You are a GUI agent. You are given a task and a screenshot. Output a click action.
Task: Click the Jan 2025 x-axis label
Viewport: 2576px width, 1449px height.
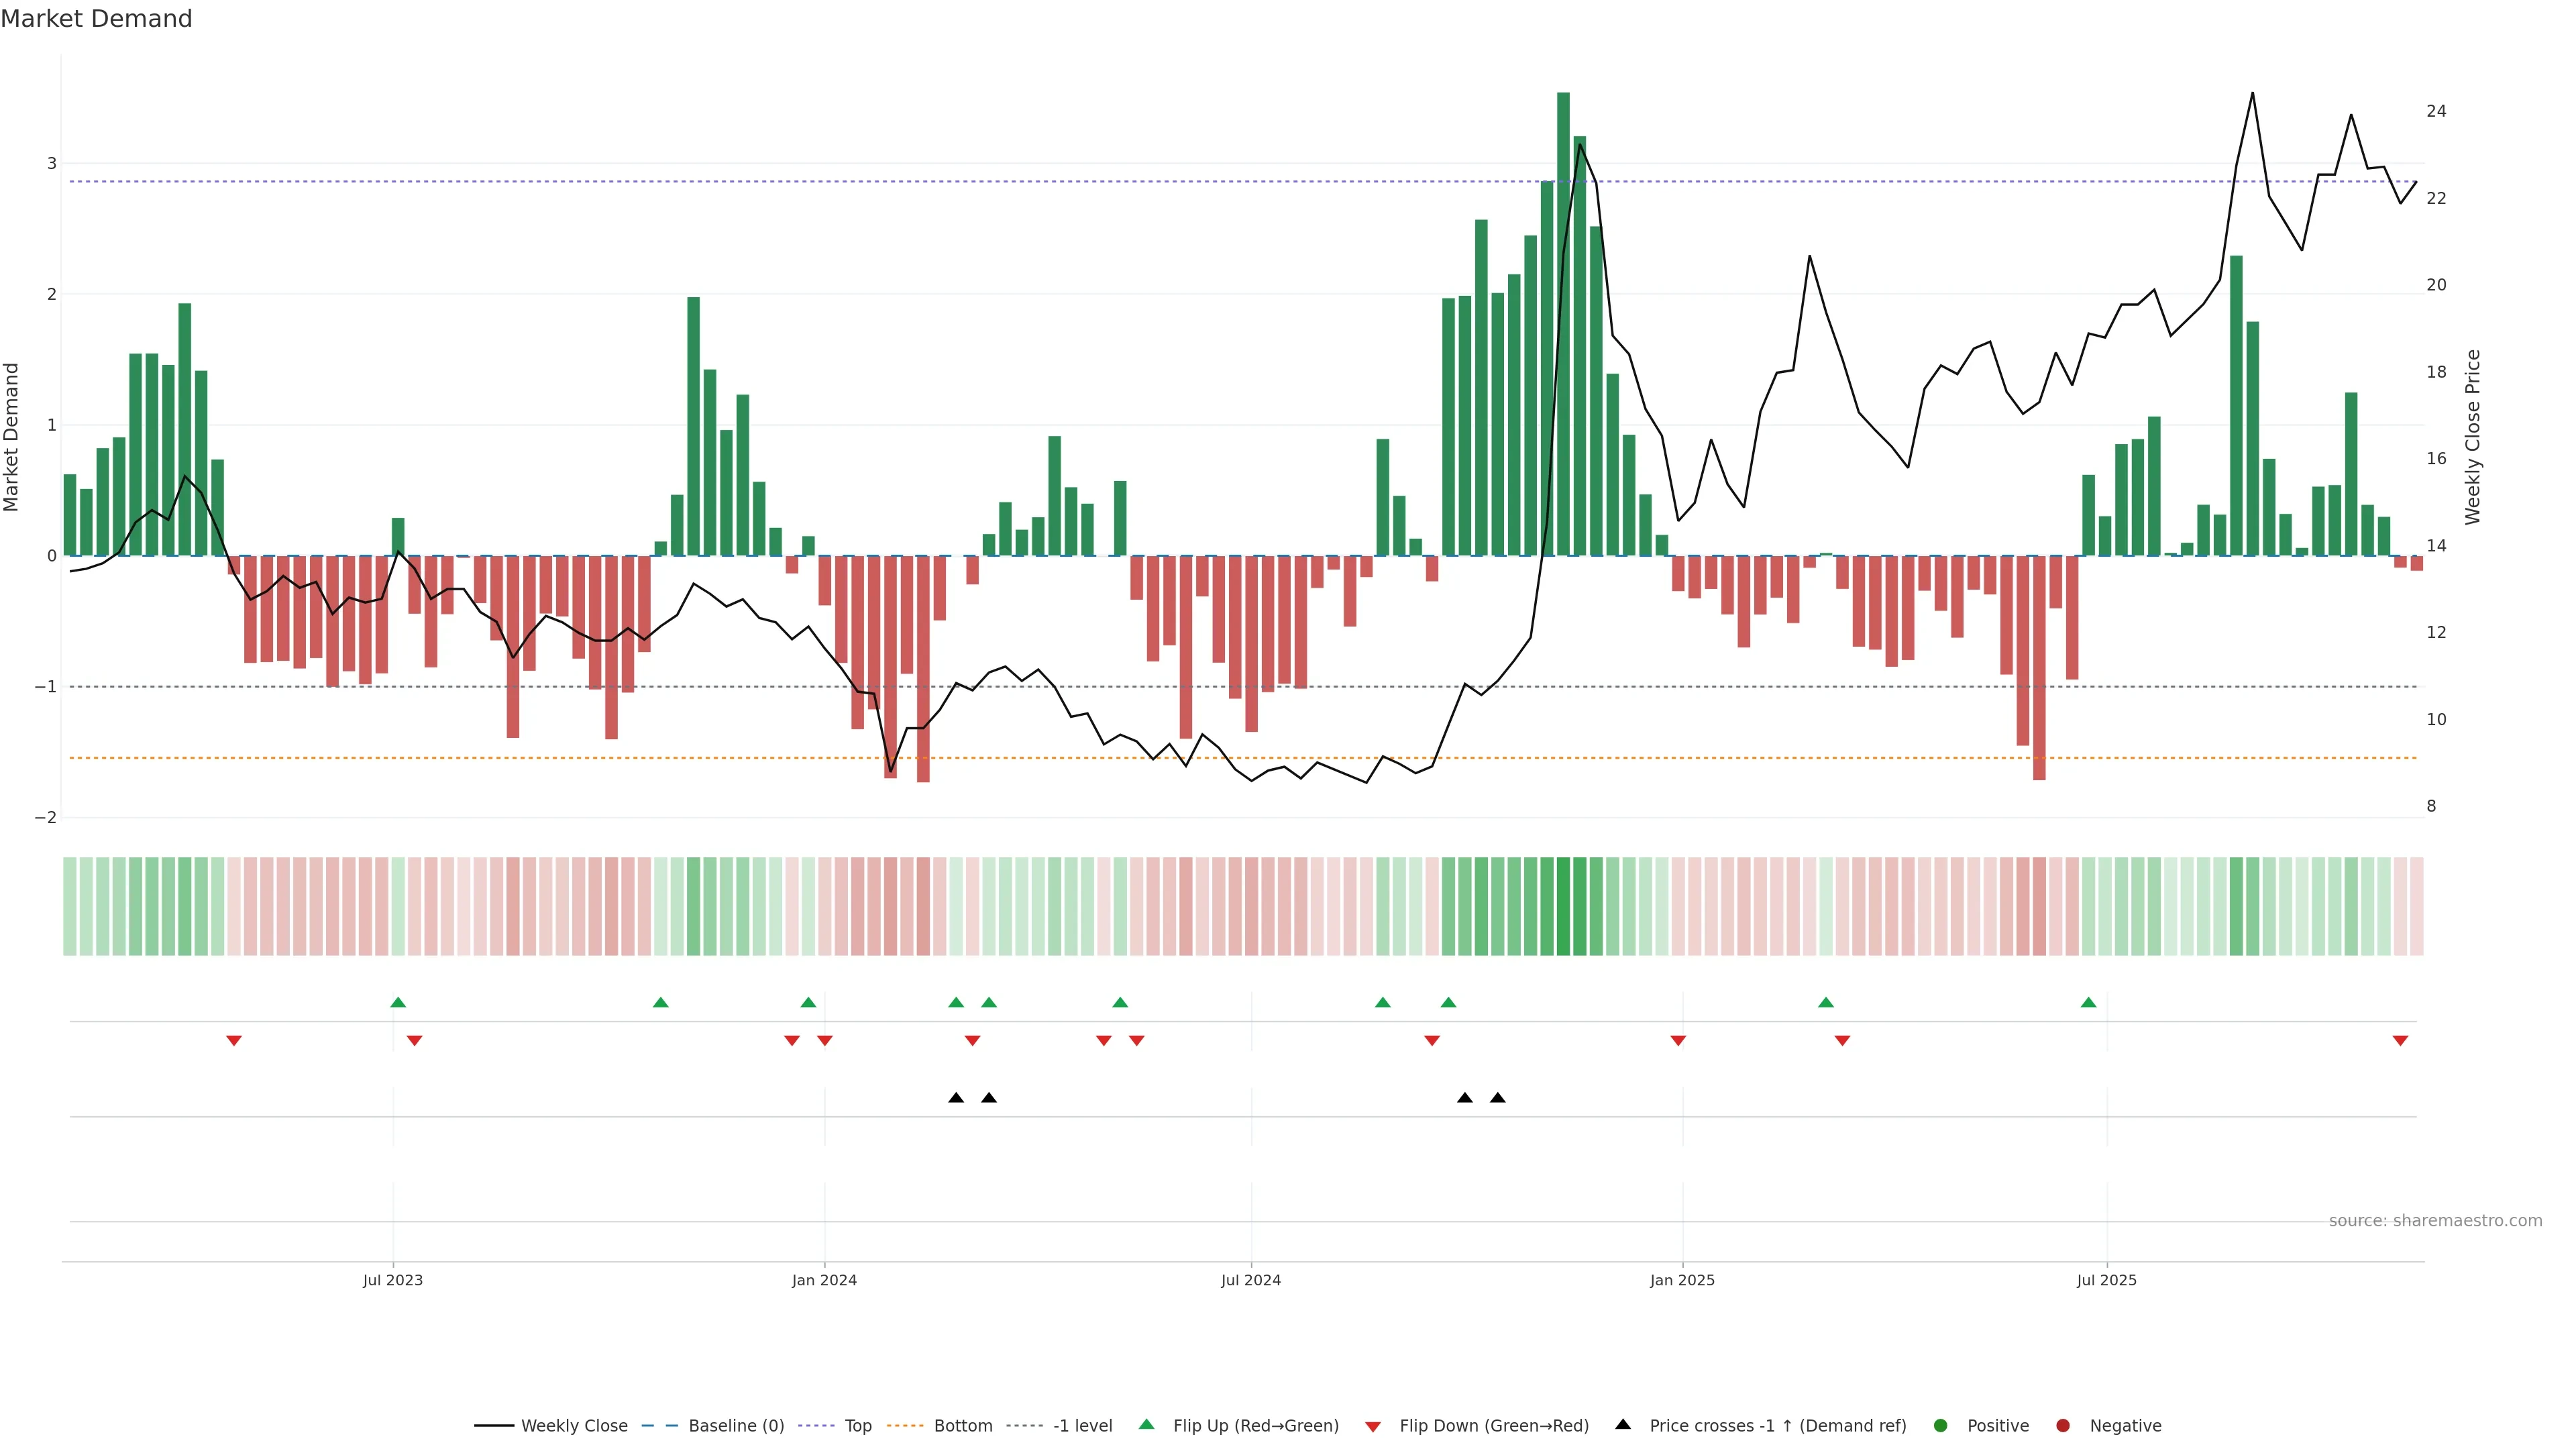[1682, 1280]
